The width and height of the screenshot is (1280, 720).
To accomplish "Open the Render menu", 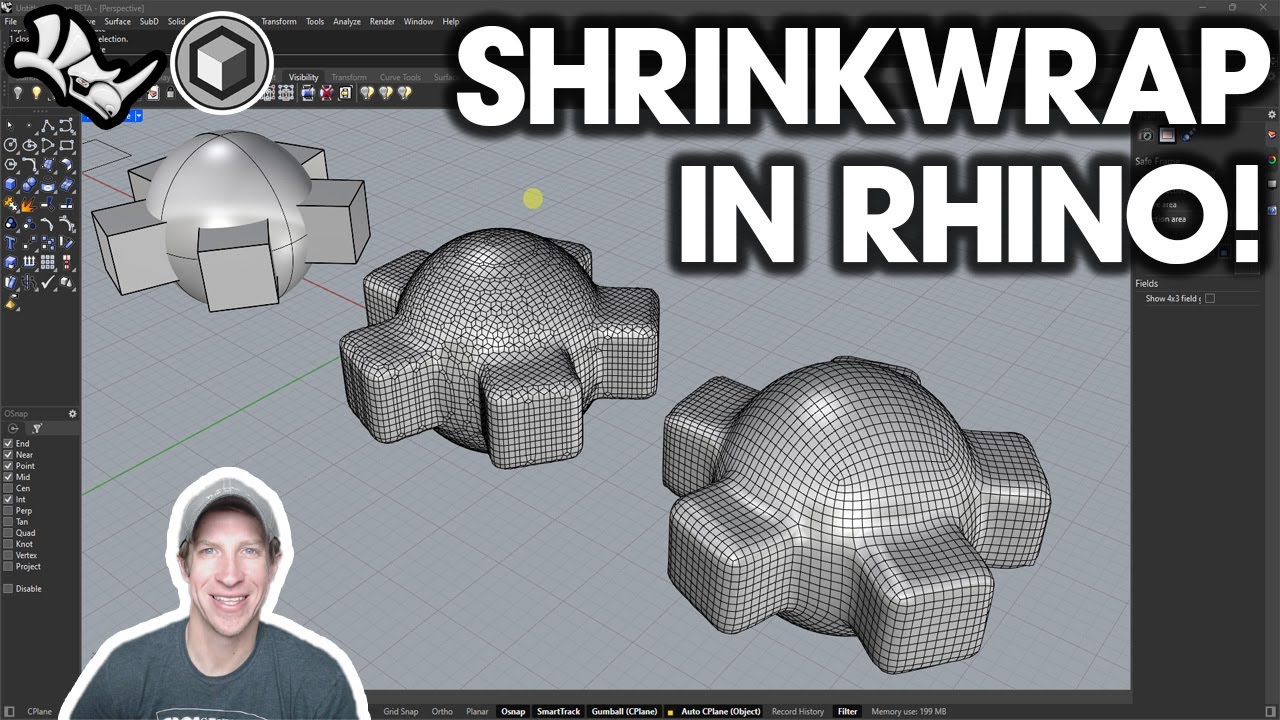I will [382, 21].
